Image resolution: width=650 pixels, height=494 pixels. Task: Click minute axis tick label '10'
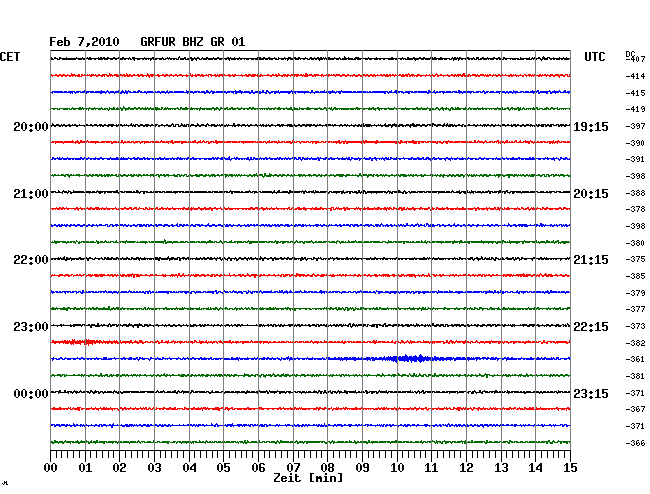tap(397, 468)
